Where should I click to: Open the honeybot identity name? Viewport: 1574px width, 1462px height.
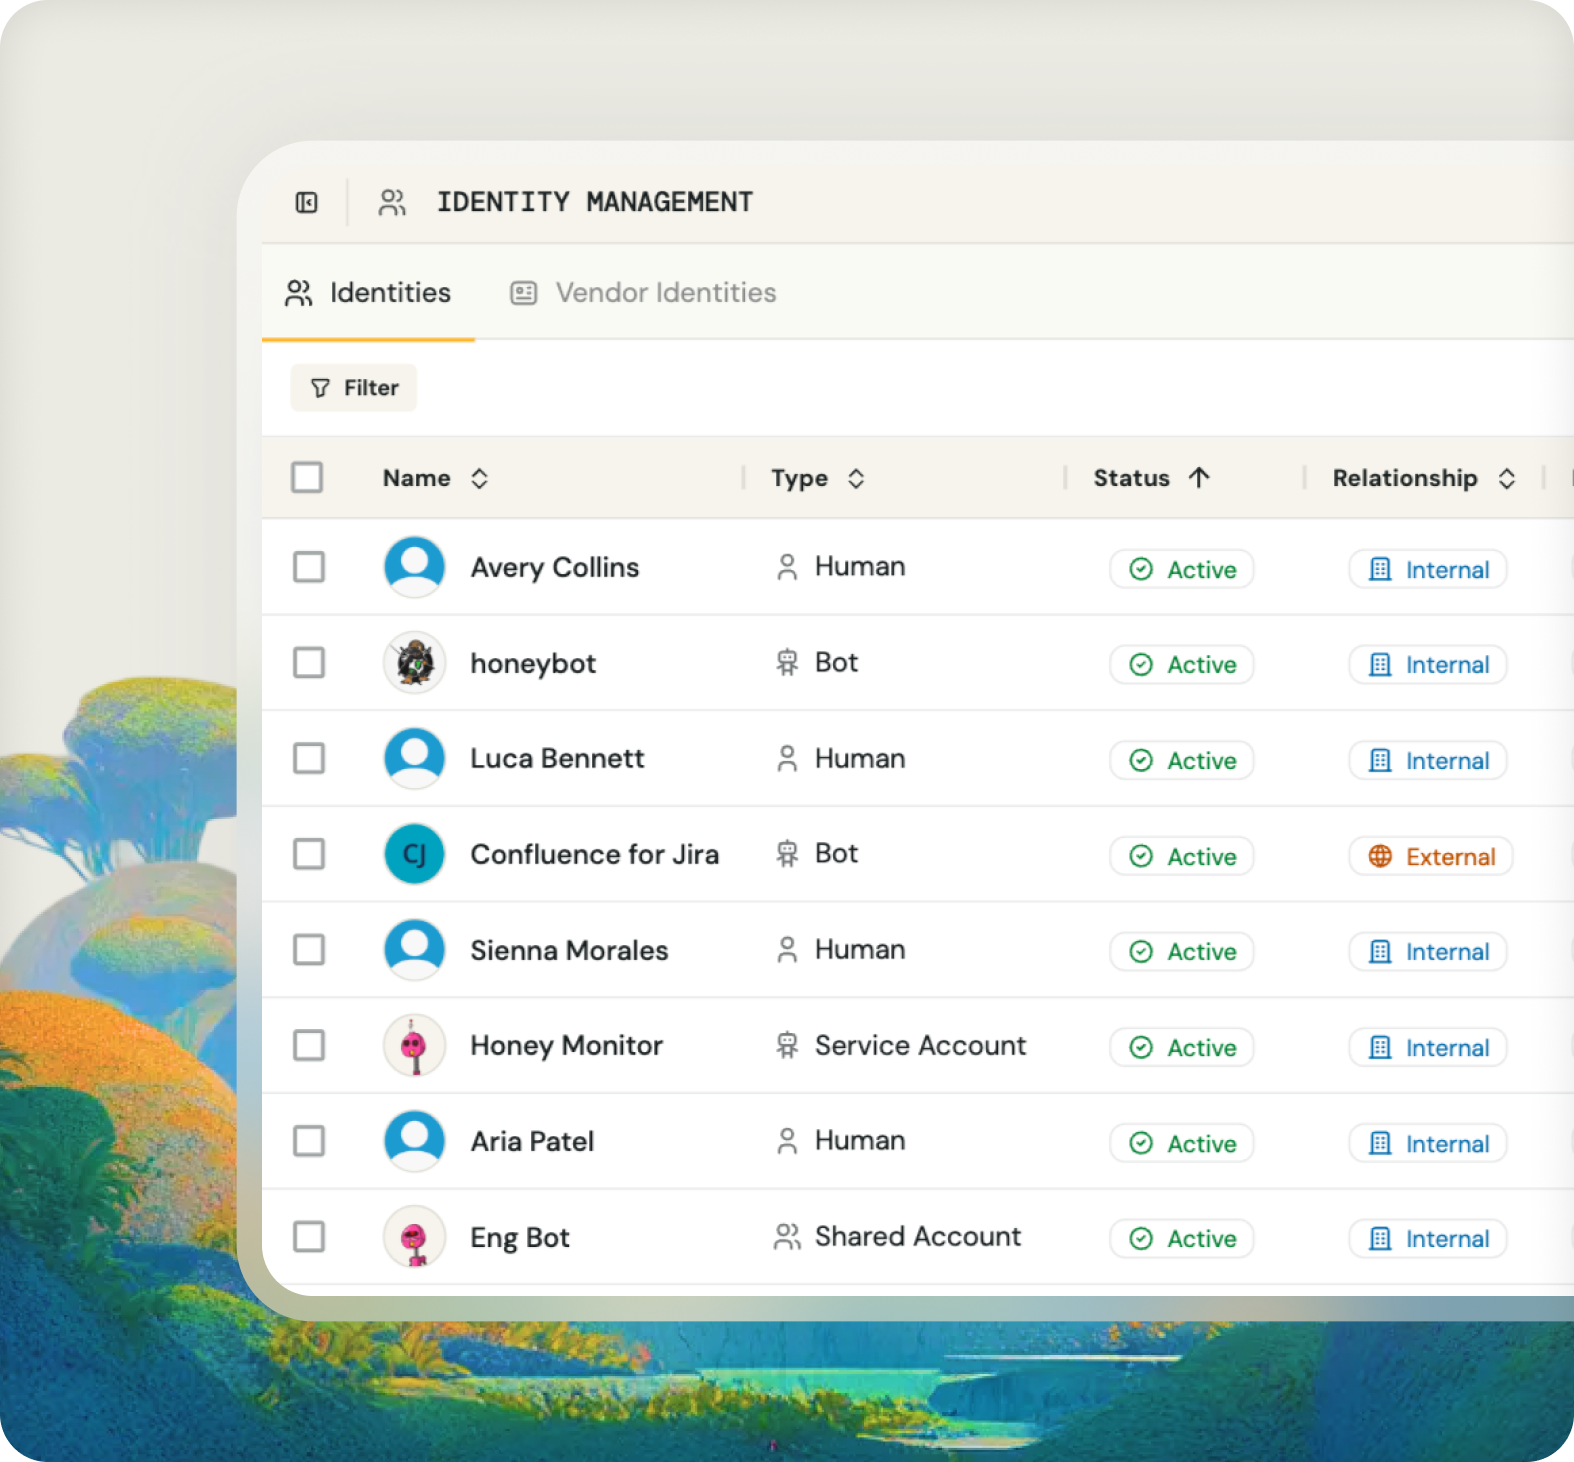click(x=533, y=664)
